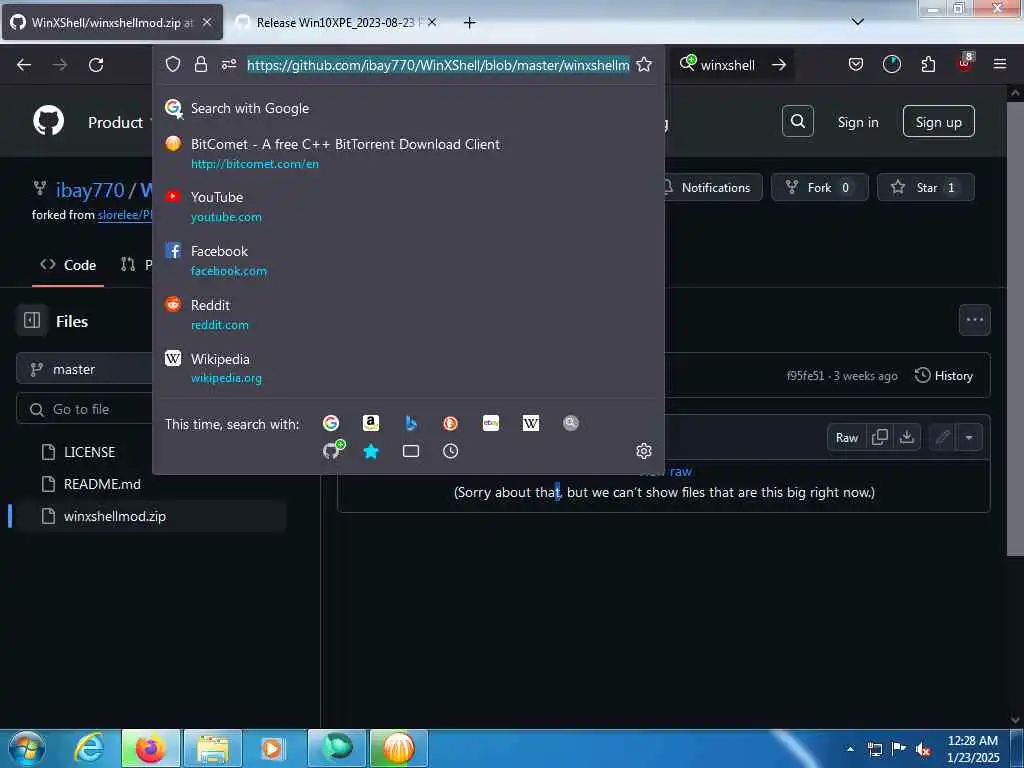Download raw file icon

[906, 437]
